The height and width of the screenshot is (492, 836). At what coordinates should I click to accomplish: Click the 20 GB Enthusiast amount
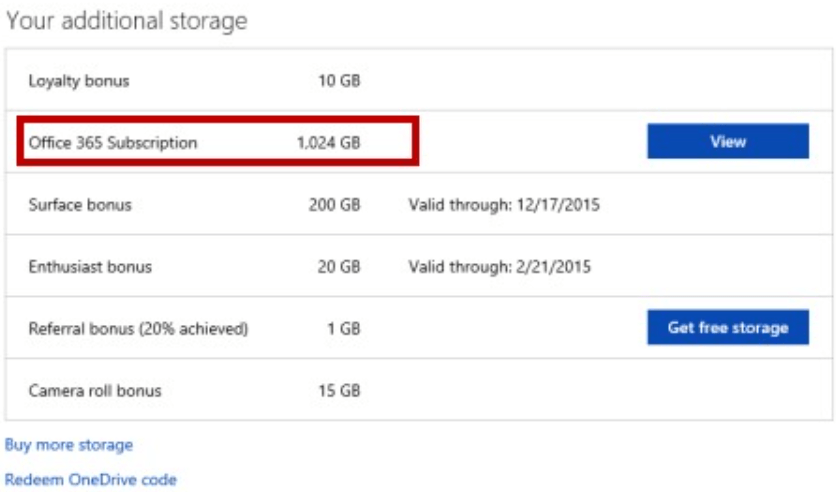[339, 267]
